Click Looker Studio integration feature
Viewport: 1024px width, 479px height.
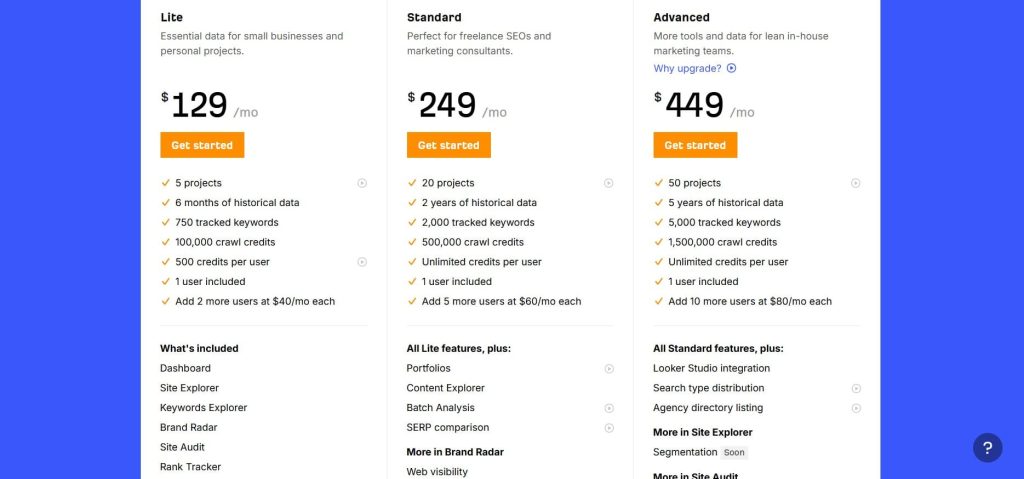coord(711,368)
